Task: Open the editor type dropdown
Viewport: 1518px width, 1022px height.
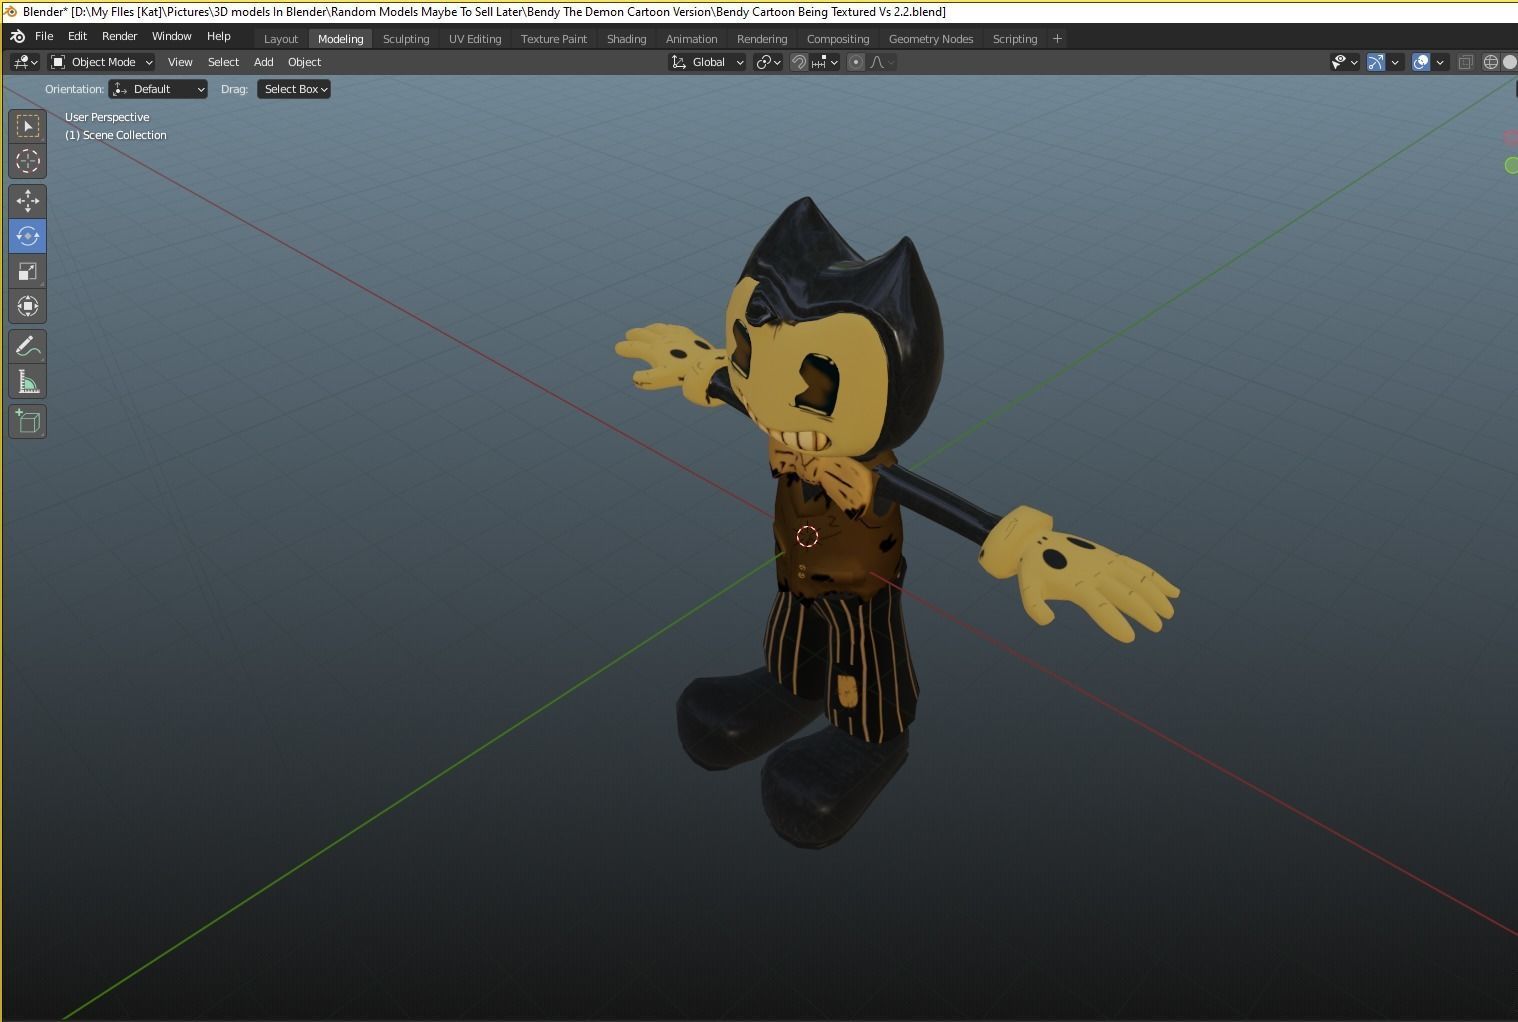Action: (25, 62)
